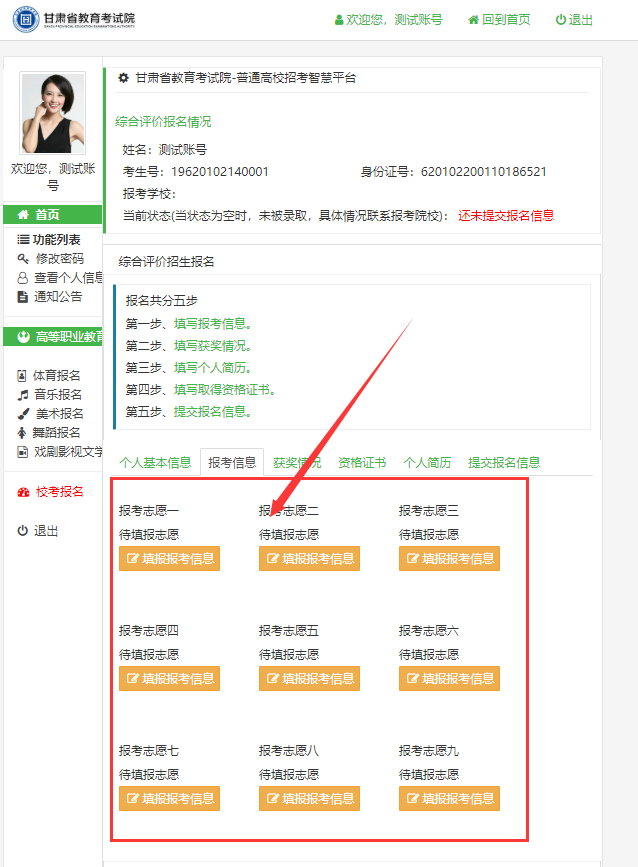Click the music note icon for 音乐报名
638x867 pixels.
pos(23,395)
